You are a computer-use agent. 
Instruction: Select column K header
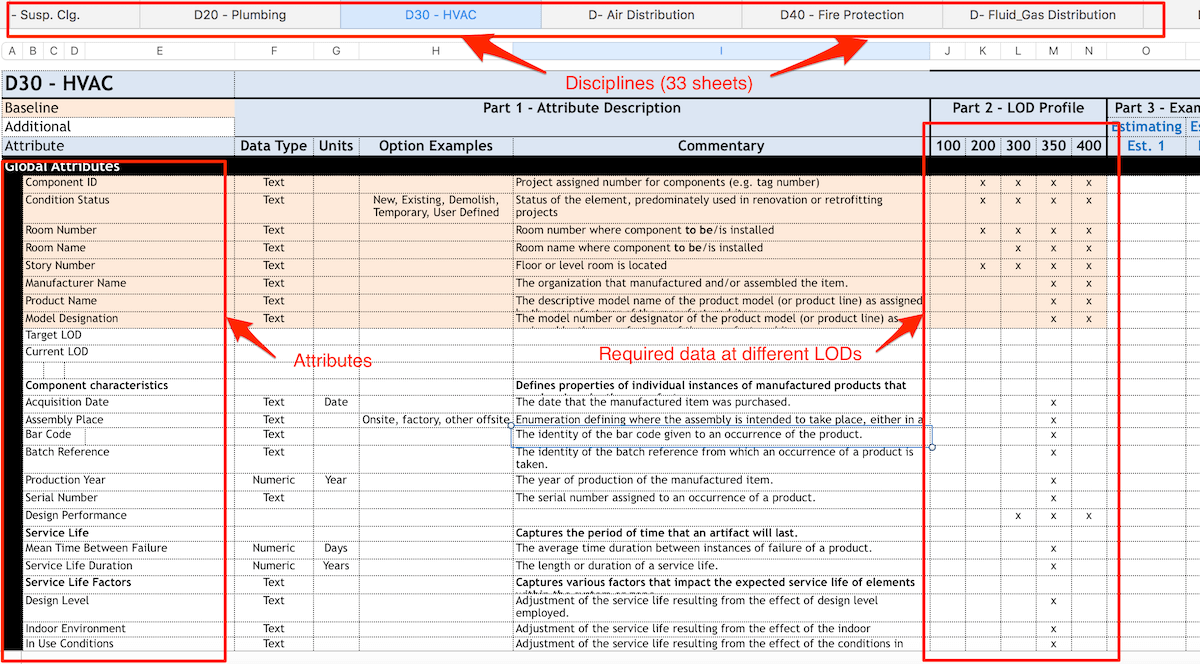coord(983,51)
